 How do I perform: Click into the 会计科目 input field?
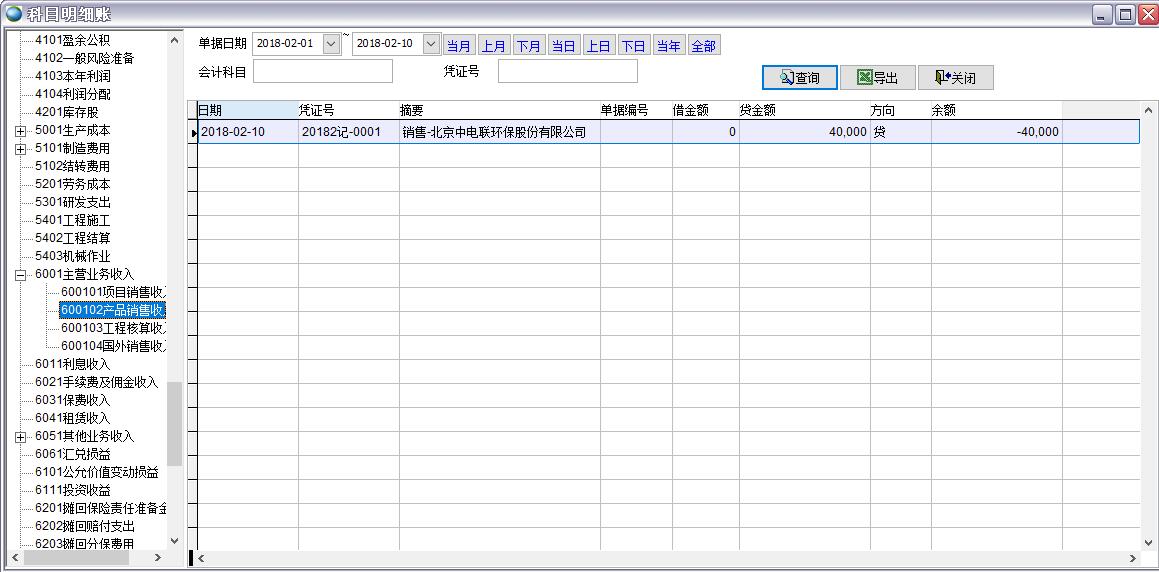click(323, 72)
